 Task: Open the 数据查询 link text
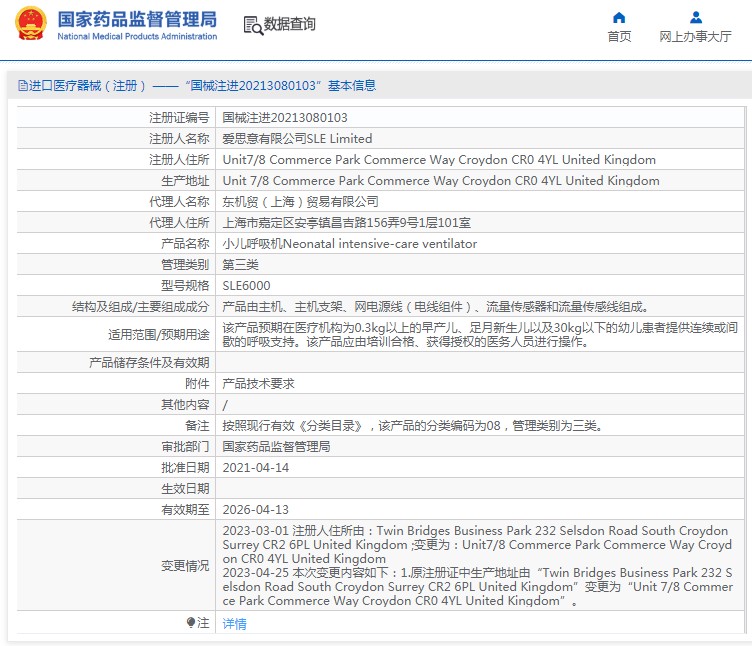coord(289,25)
